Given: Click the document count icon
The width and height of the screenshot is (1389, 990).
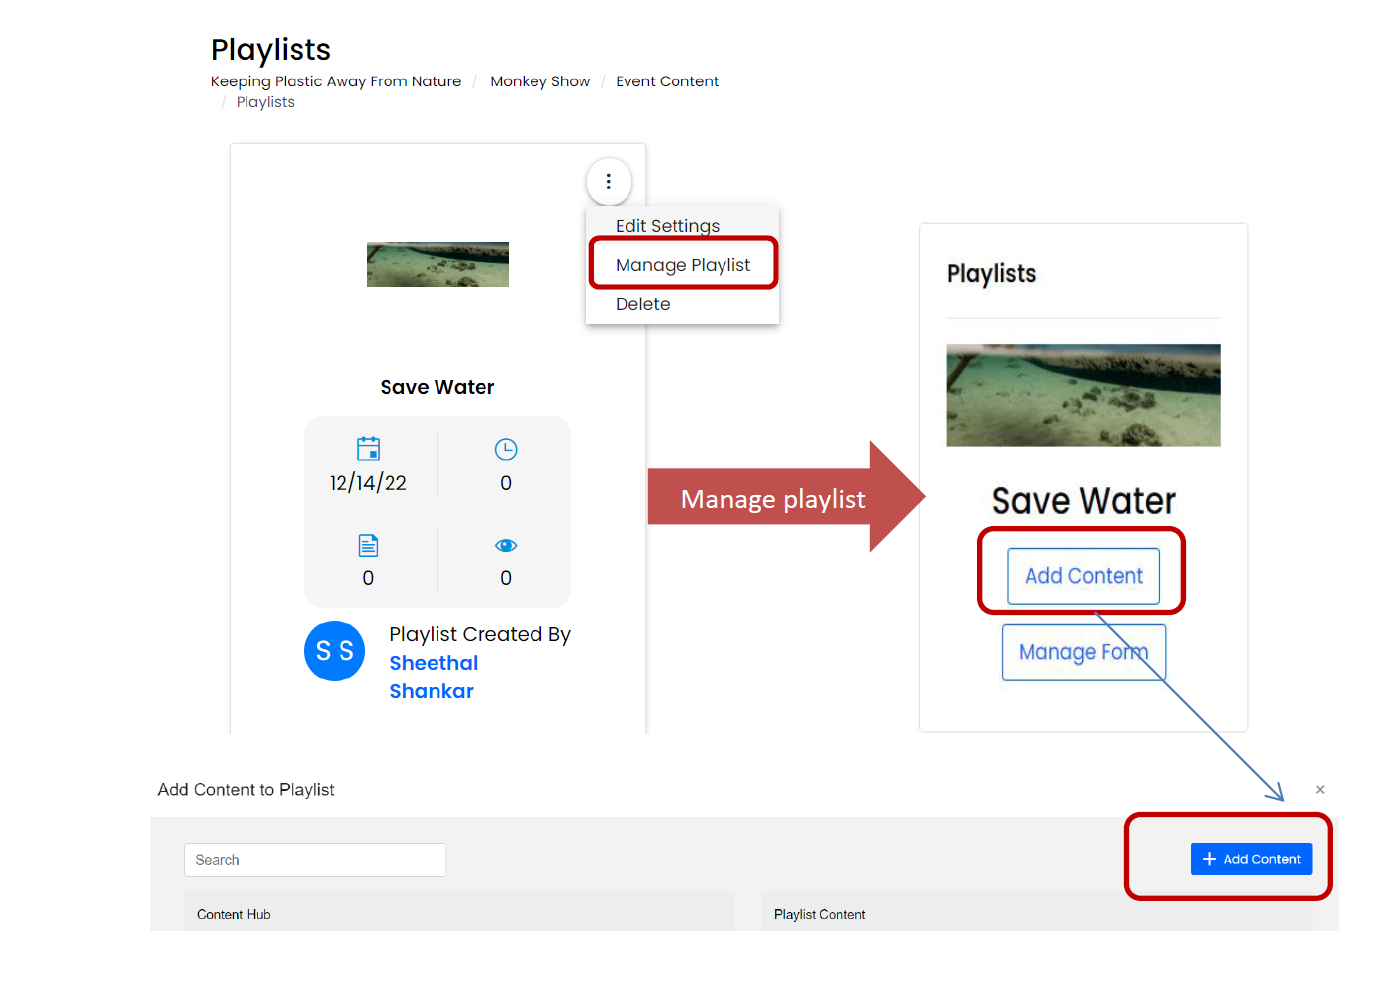Looking at the screenshot, I should [x=368, y=545].
